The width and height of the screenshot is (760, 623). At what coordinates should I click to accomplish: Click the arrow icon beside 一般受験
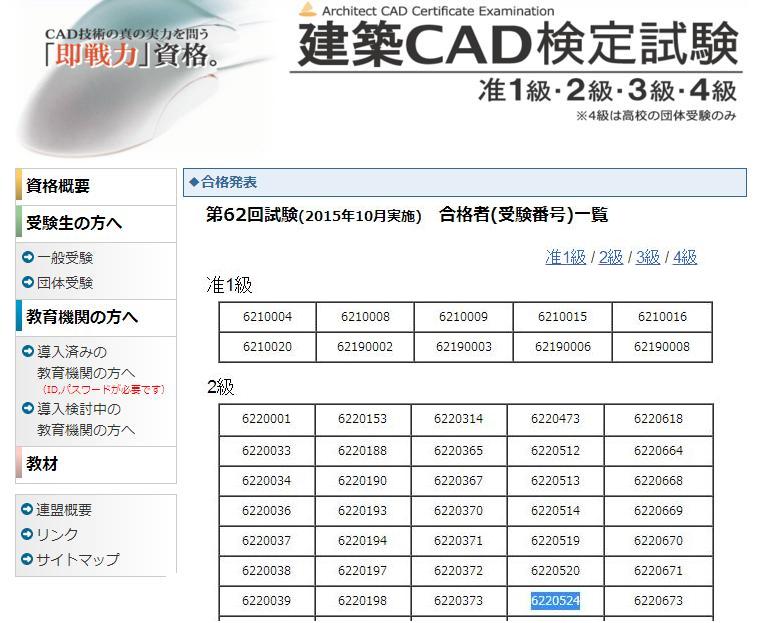[x=28, y=257]
